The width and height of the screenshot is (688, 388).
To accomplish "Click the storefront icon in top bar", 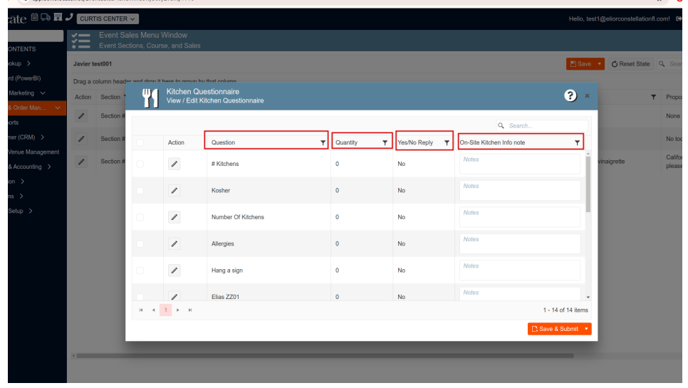I will click(58, 17).
